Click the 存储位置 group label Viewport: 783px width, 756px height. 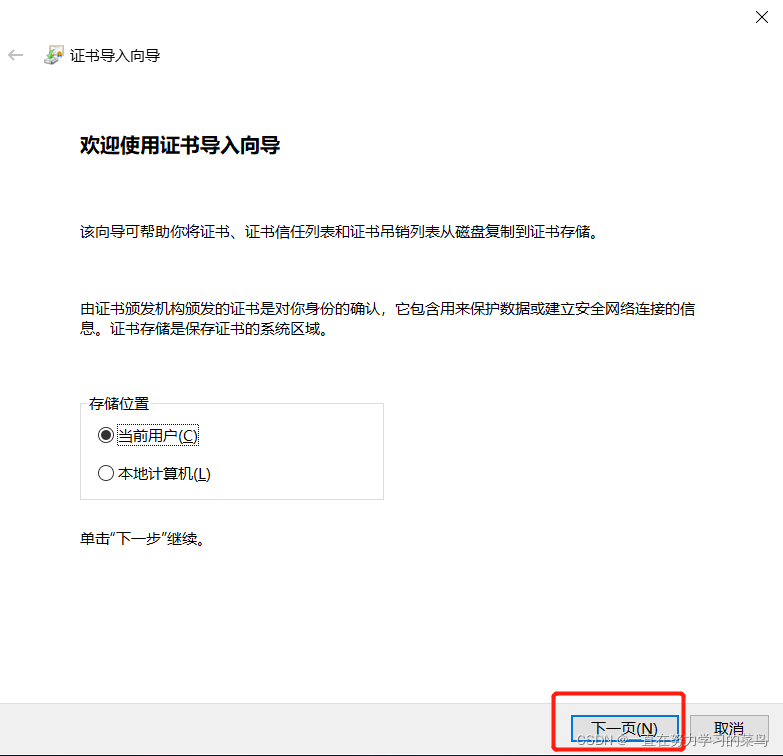click(119, 403)
